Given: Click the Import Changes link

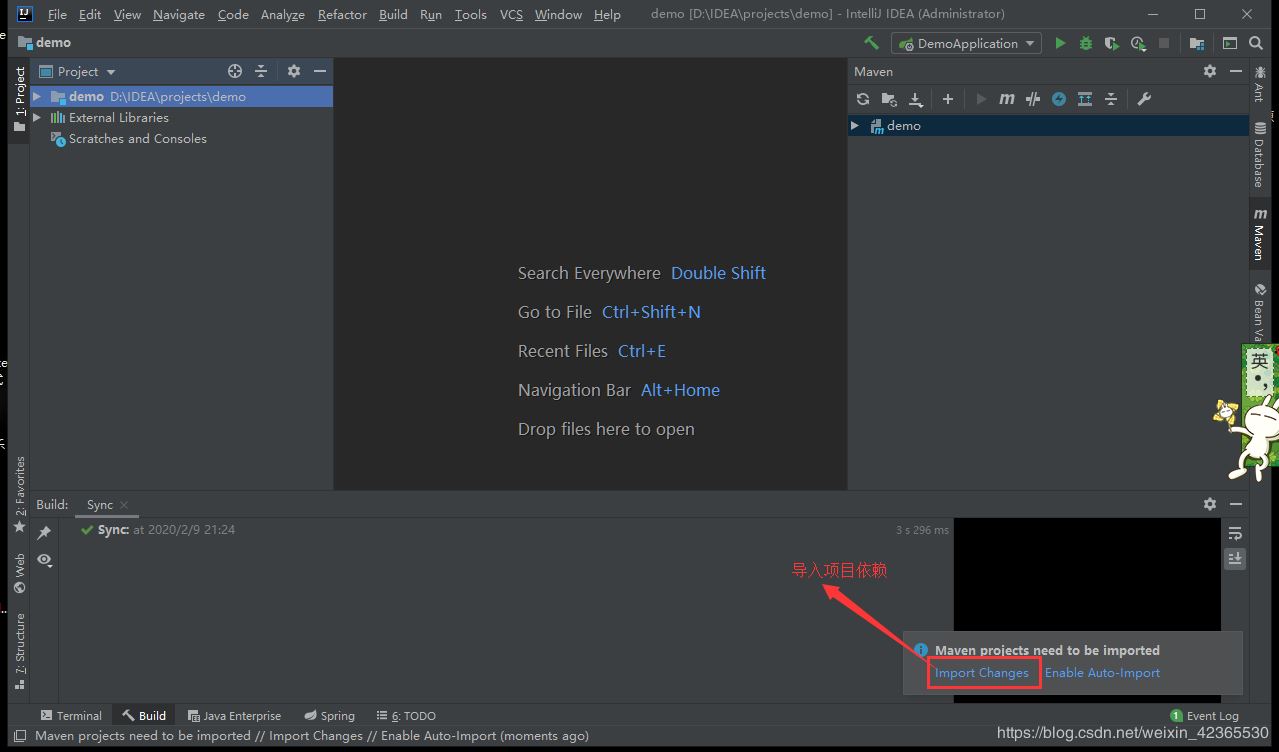Looking at the screenshot, I should 981,673.
